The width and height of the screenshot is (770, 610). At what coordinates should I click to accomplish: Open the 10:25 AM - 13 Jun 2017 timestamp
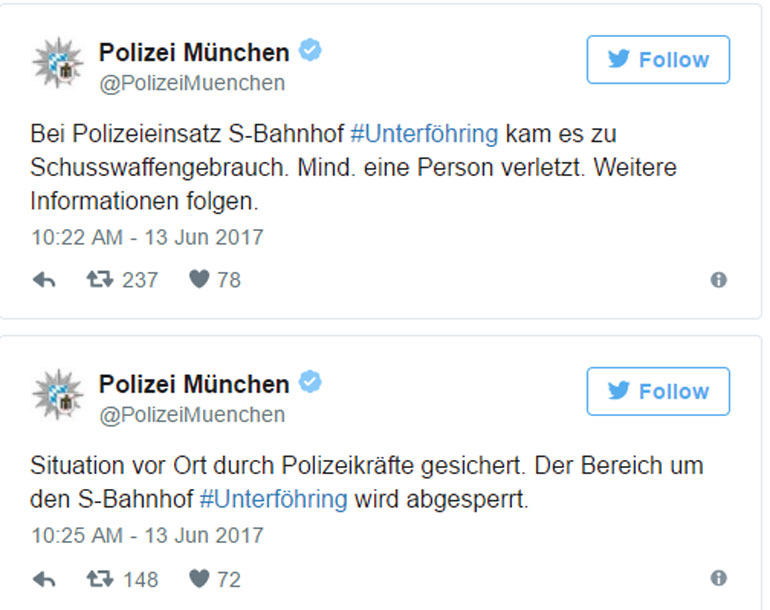[147, 536]
